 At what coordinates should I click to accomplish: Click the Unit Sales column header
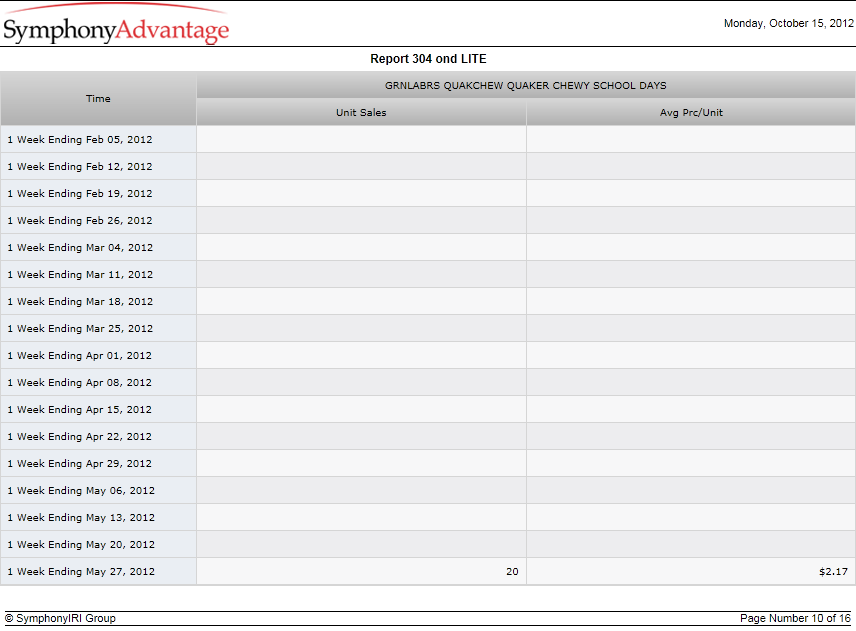click(x=361, y=112)
